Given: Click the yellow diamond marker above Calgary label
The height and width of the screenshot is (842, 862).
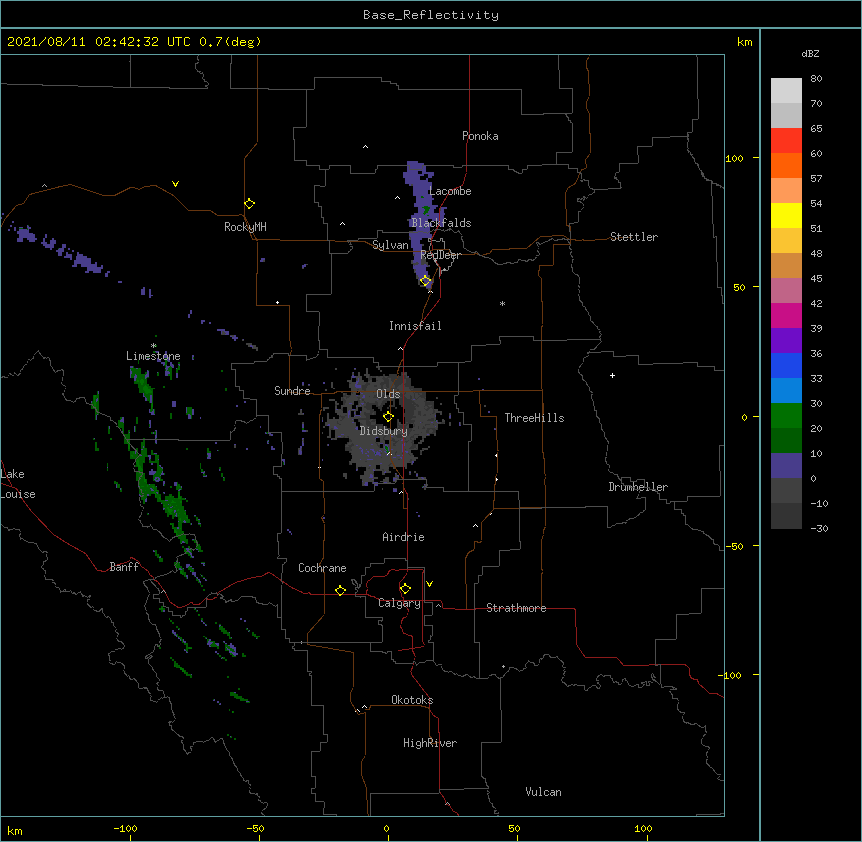Looking at the screenshot, I should coord(405,589).
